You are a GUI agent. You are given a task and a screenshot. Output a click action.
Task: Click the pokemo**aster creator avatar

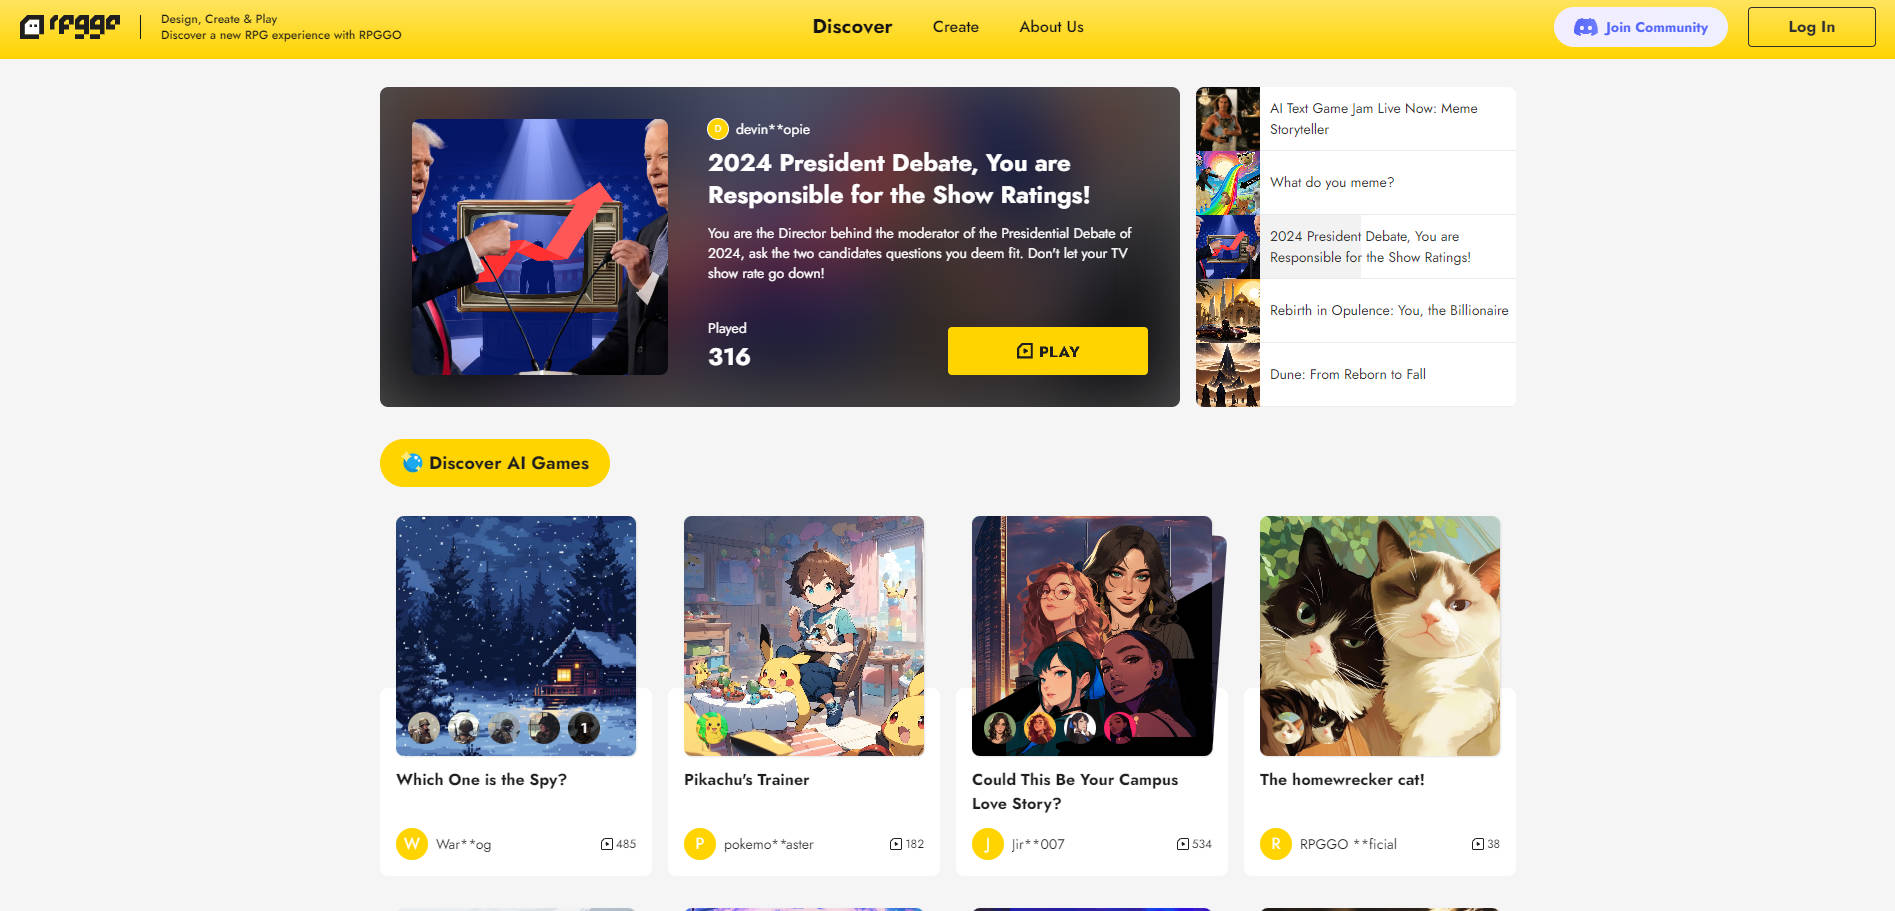700,844
